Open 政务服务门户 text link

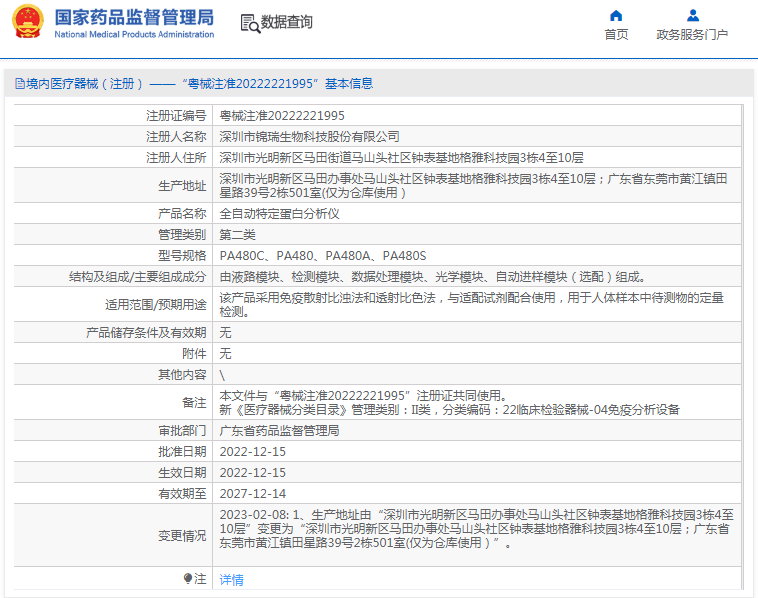[692, 35]
